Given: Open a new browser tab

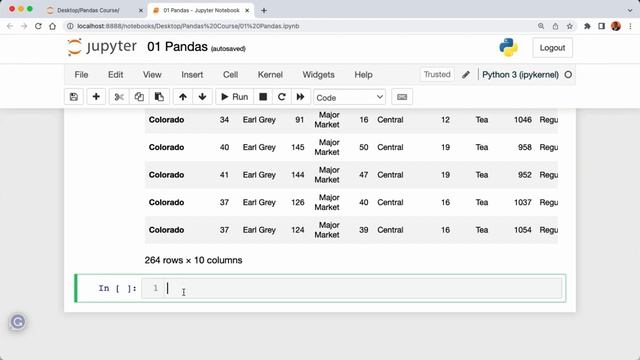Looking at the screenshot, I should click(264, 11).
